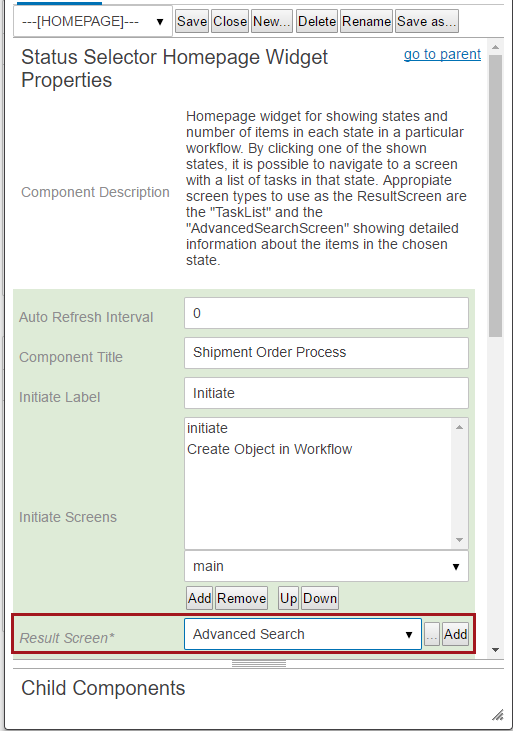The image size is (513, 731).
Task: Open the 'main' screen dropdown
Action: pos(326,566)
